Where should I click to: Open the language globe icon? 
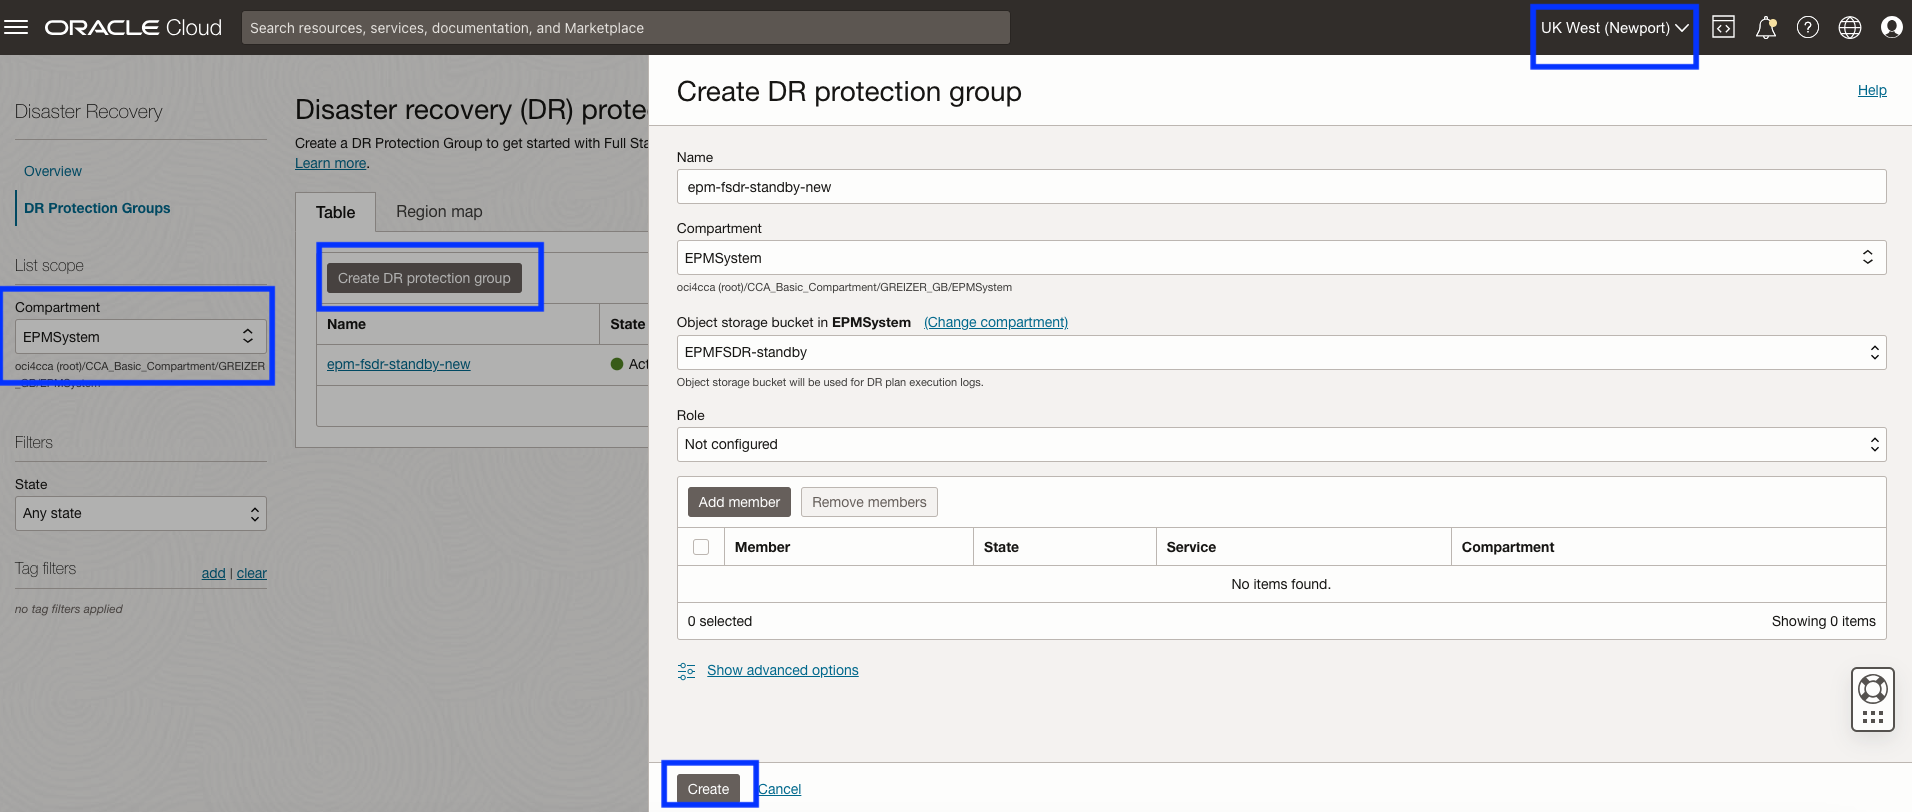coord(1850,27)
